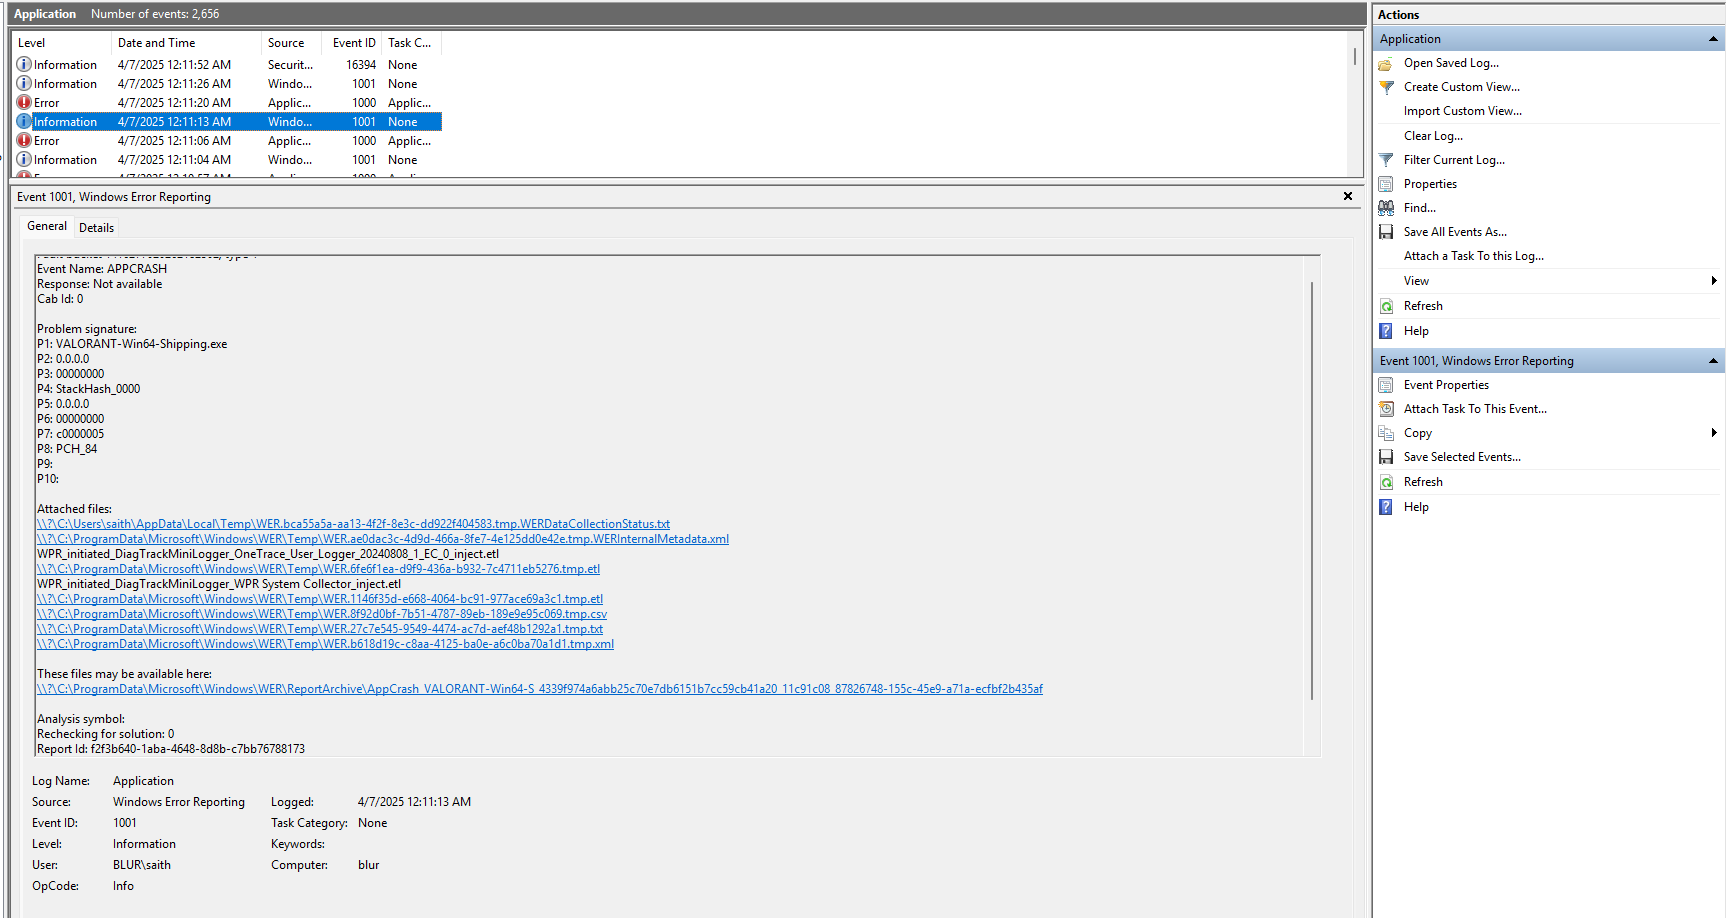Expand the View submenu arrow

[x=1714, y=281]
